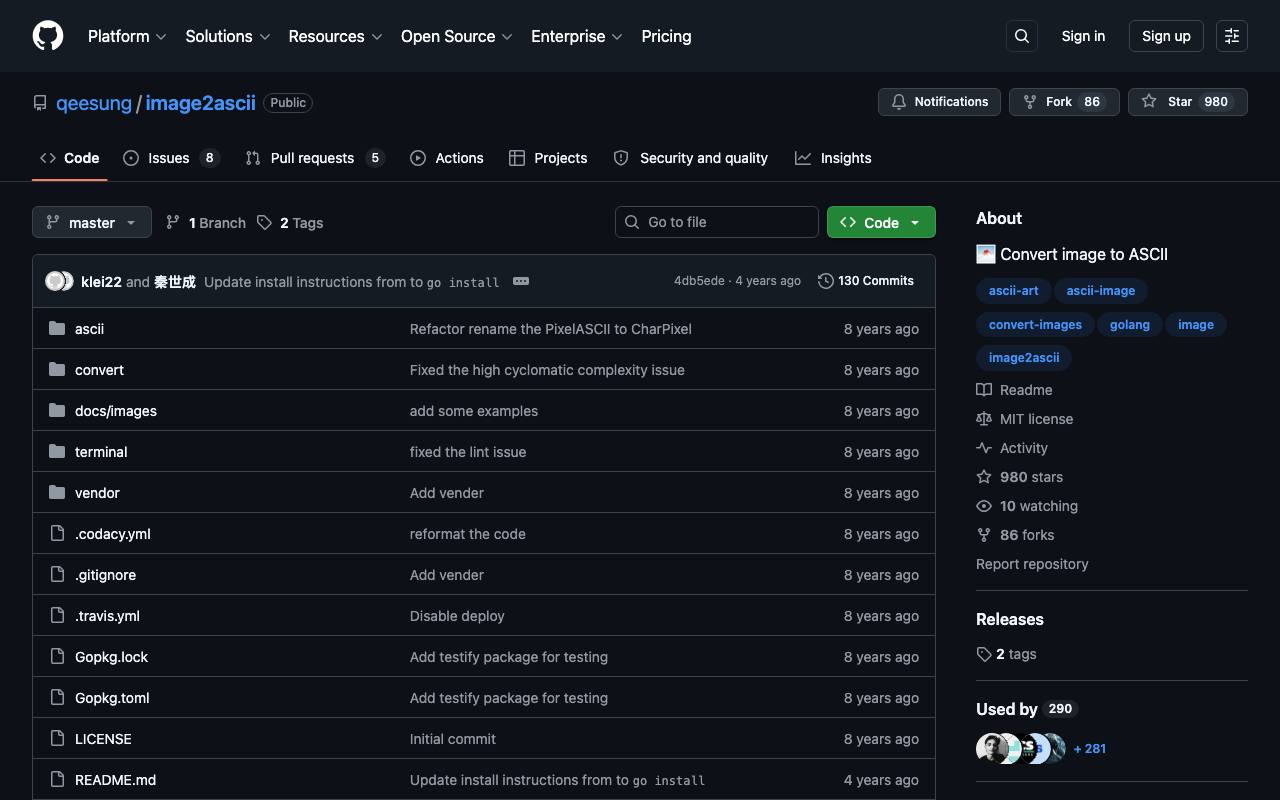
Task: Go to the GitHub homepage logo
Action: [x=48, y=36]
